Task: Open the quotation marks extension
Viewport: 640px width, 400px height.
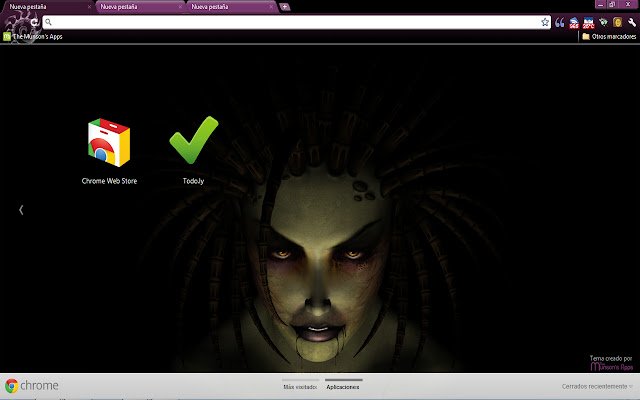Action: (560, 22)
